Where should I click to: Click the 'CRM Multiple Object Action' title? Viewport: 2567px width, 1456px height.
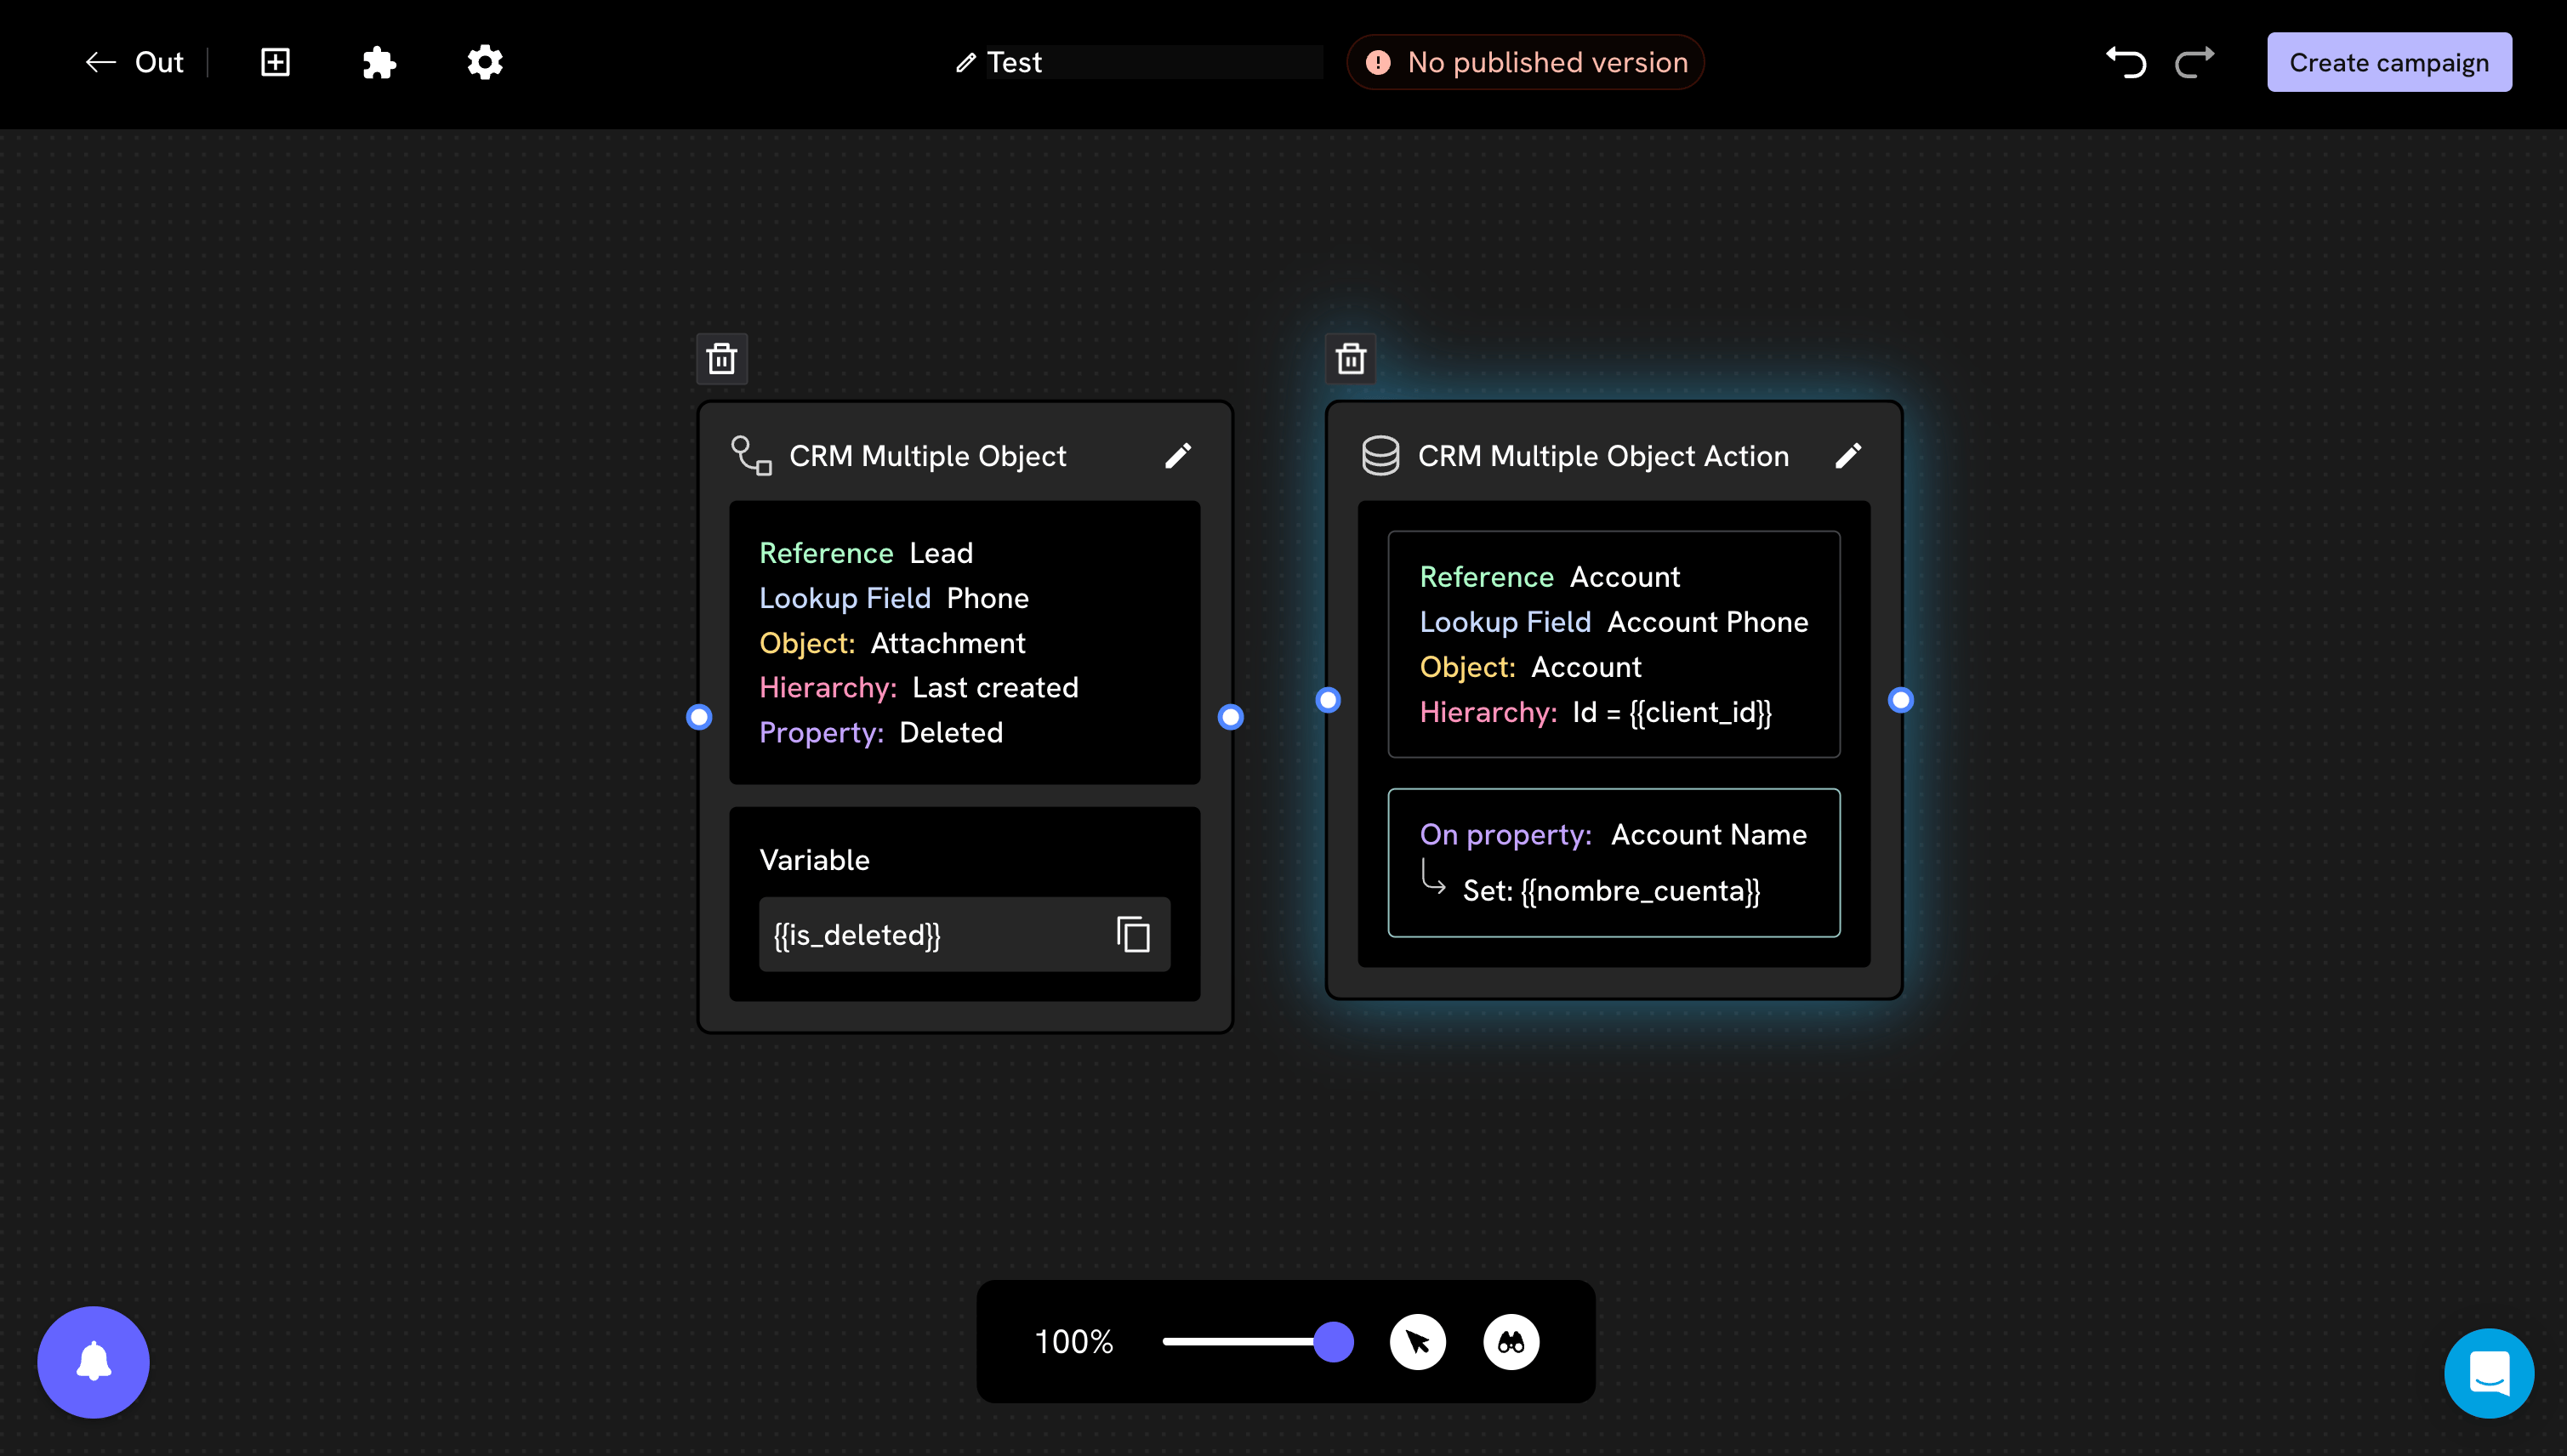tap(1603, 456)
